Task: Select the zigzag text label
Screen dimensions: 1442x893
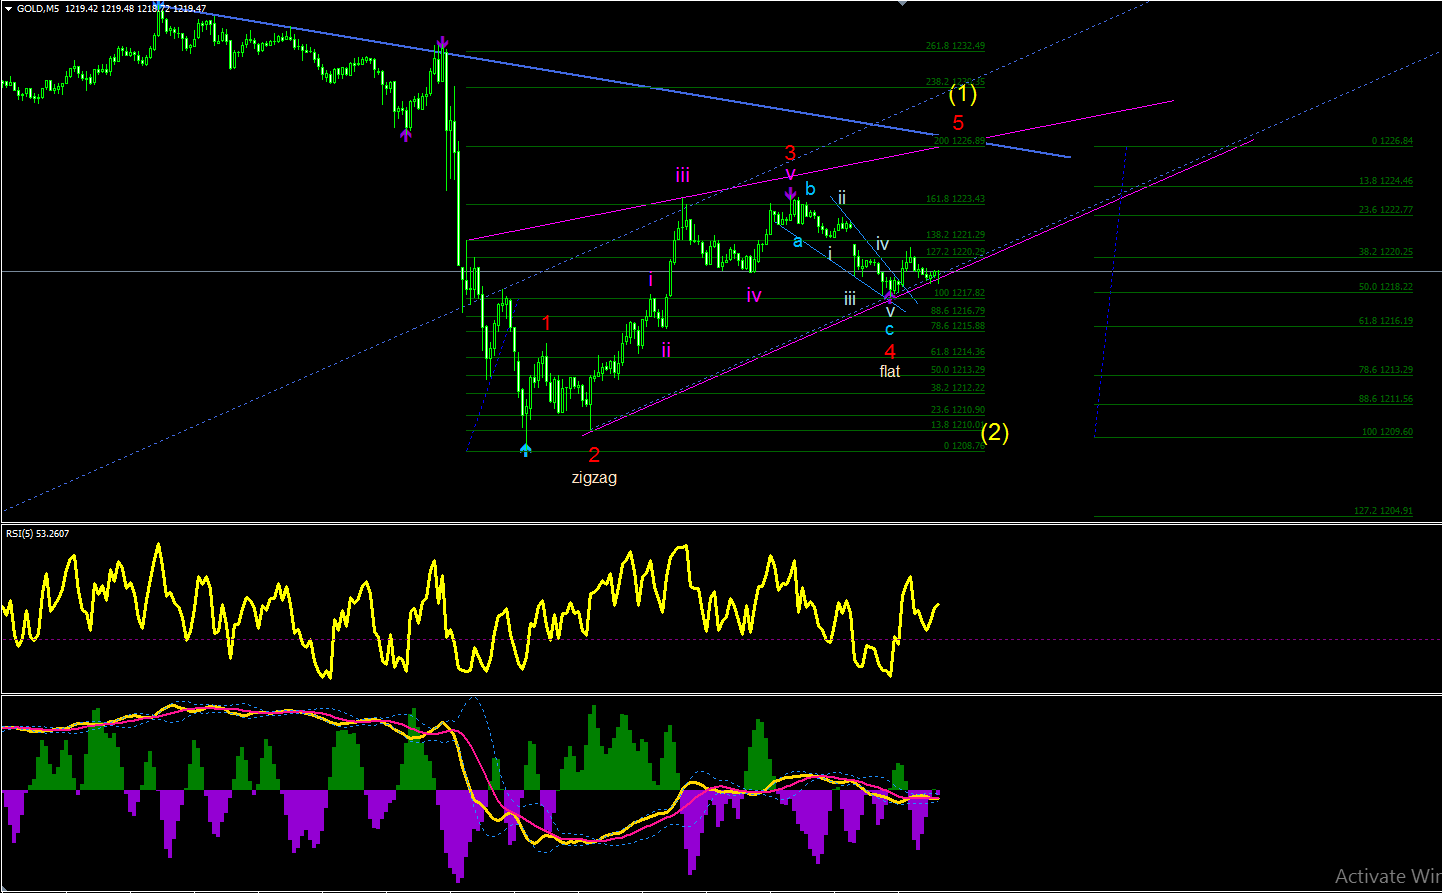Action: [x=594, y=478]
